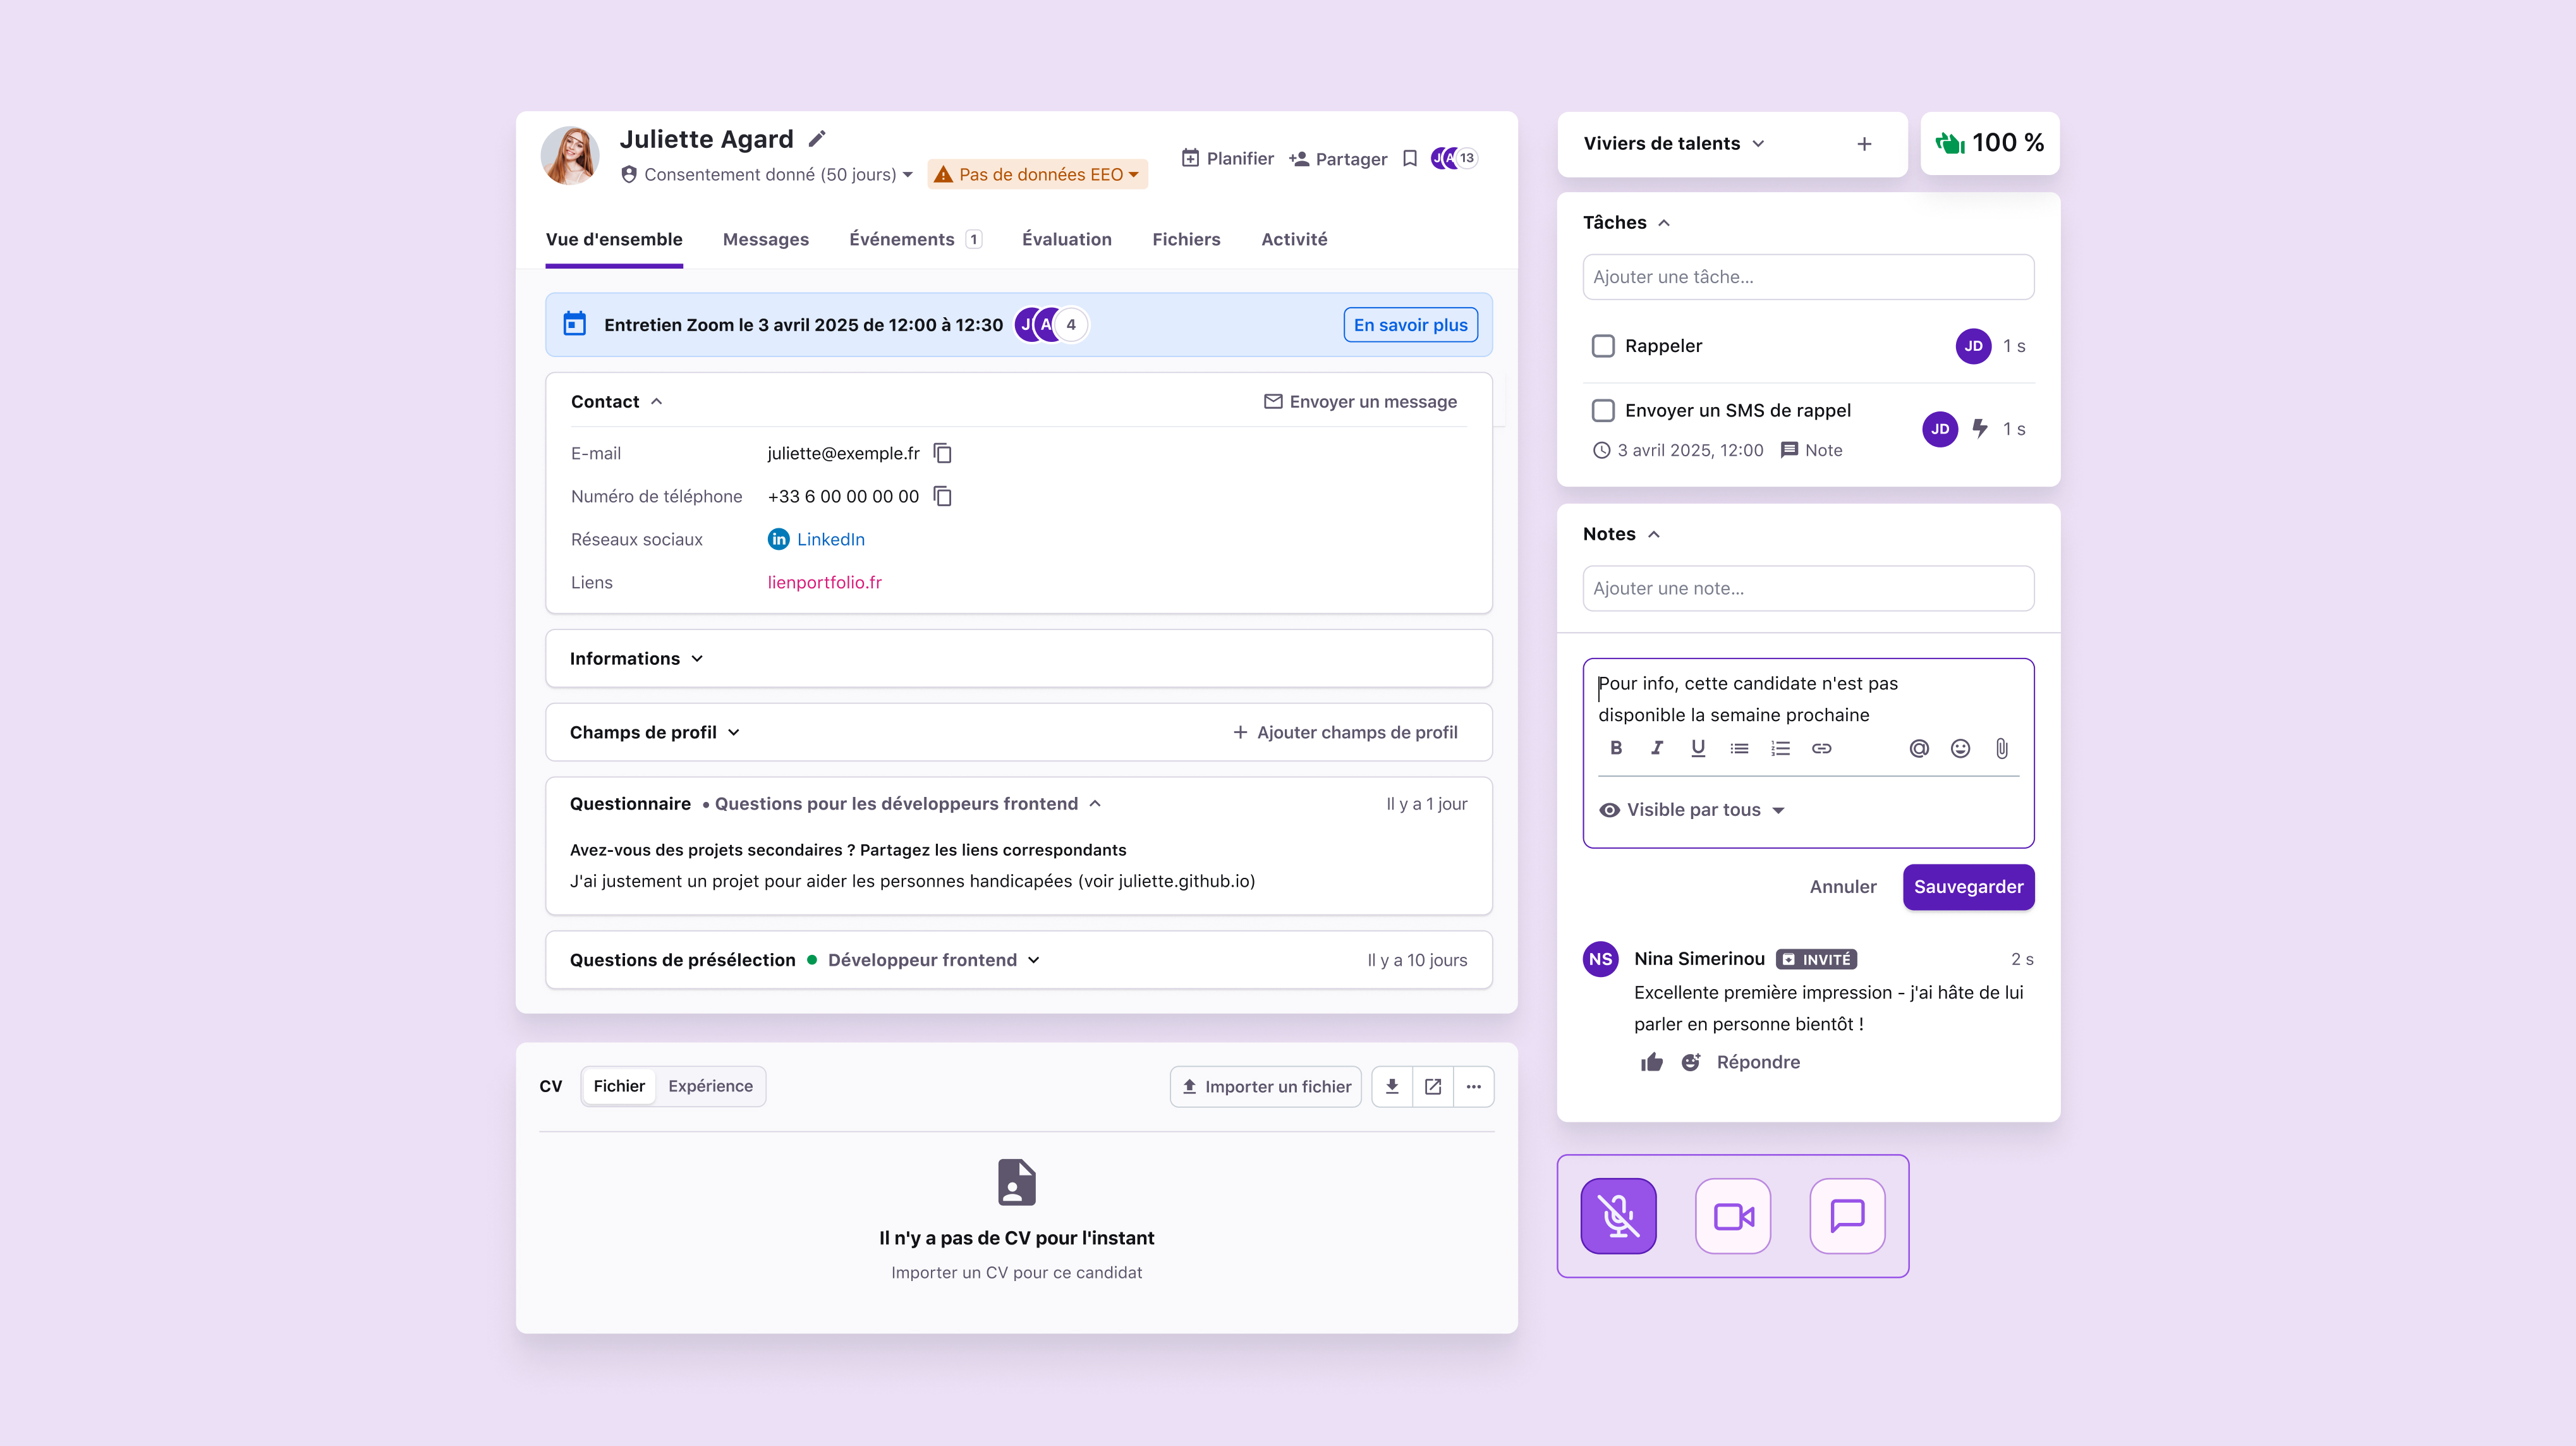Image resolution: width=2576 pixels, height=1446 pixels.
Task: Open the lienportfolio.fr link
Action: [x=824, y=582]
